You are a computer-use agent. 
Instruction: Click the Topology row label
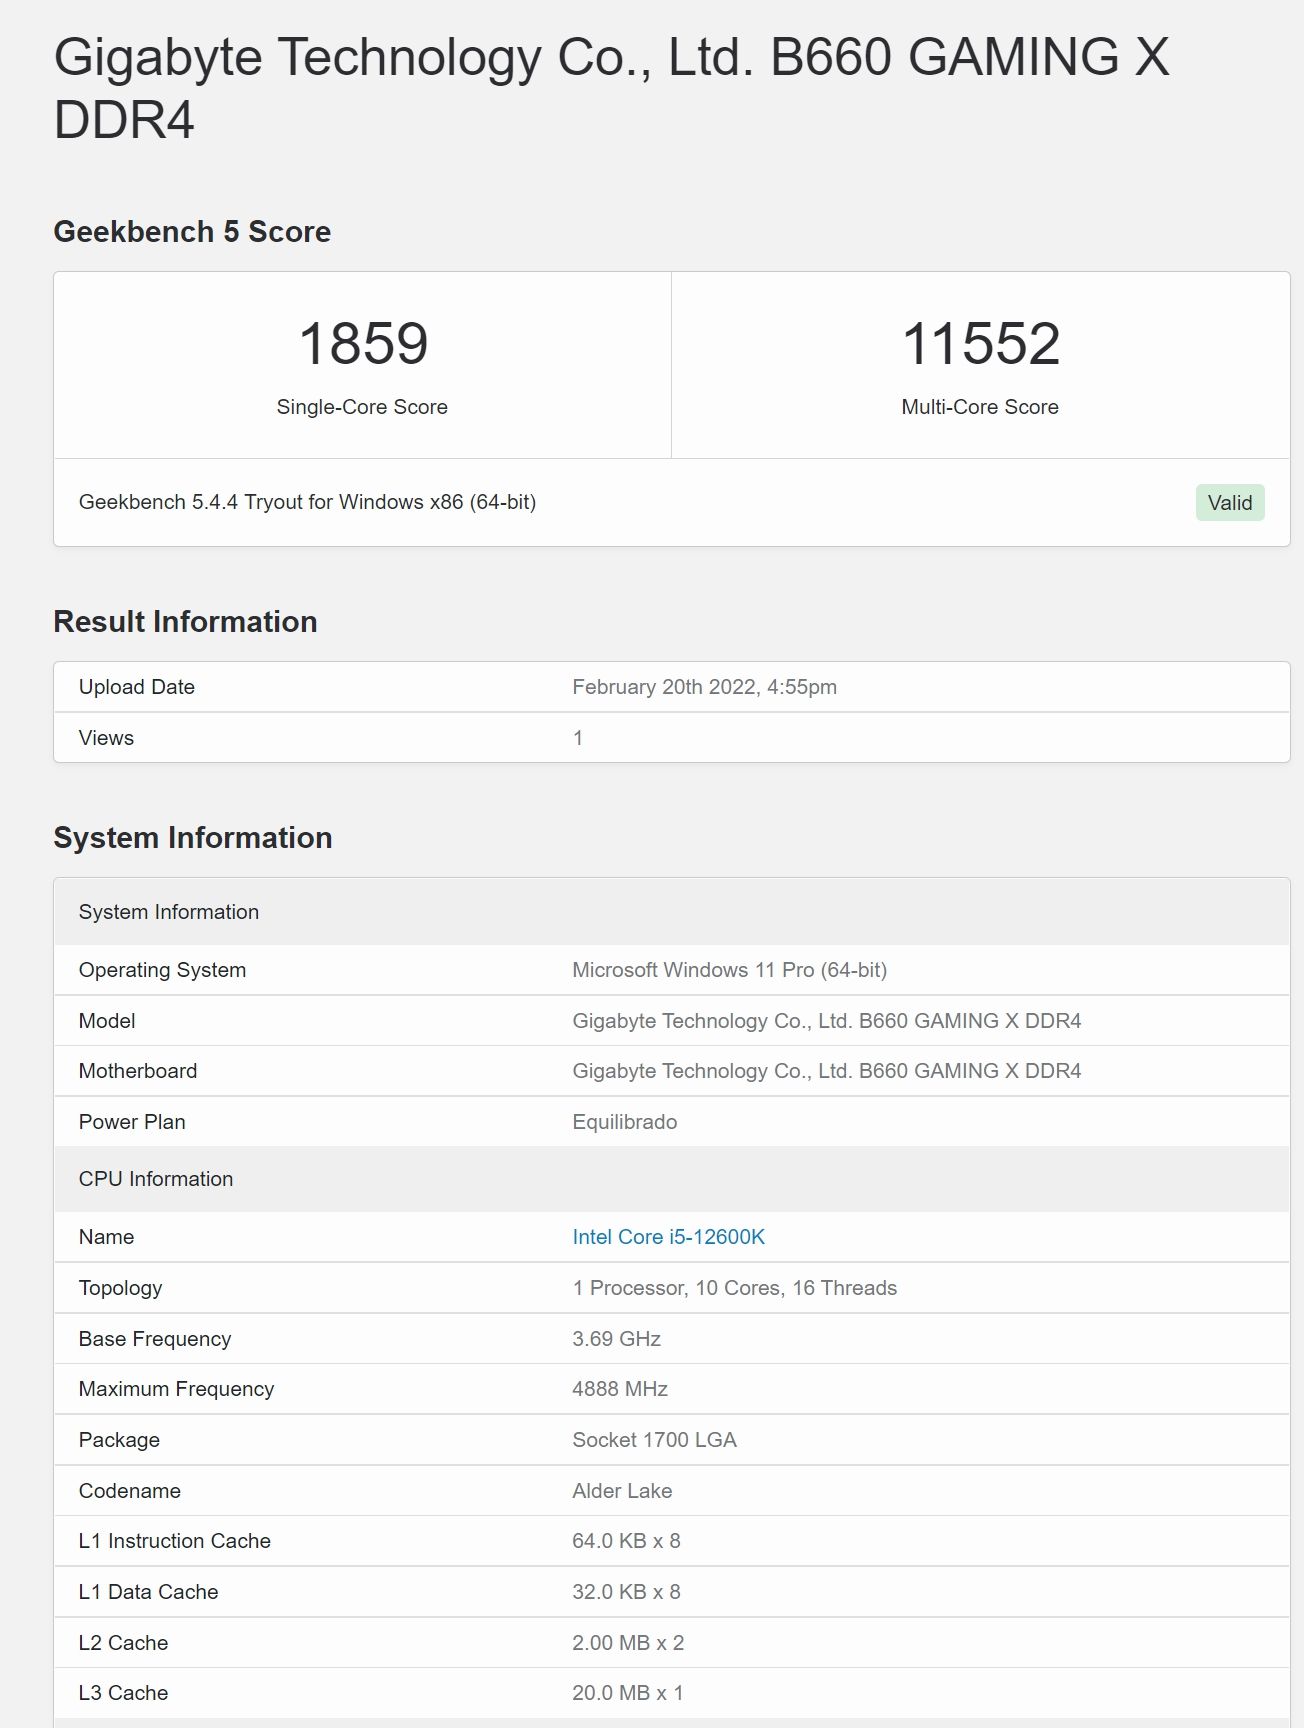(x=120, y=1288)
